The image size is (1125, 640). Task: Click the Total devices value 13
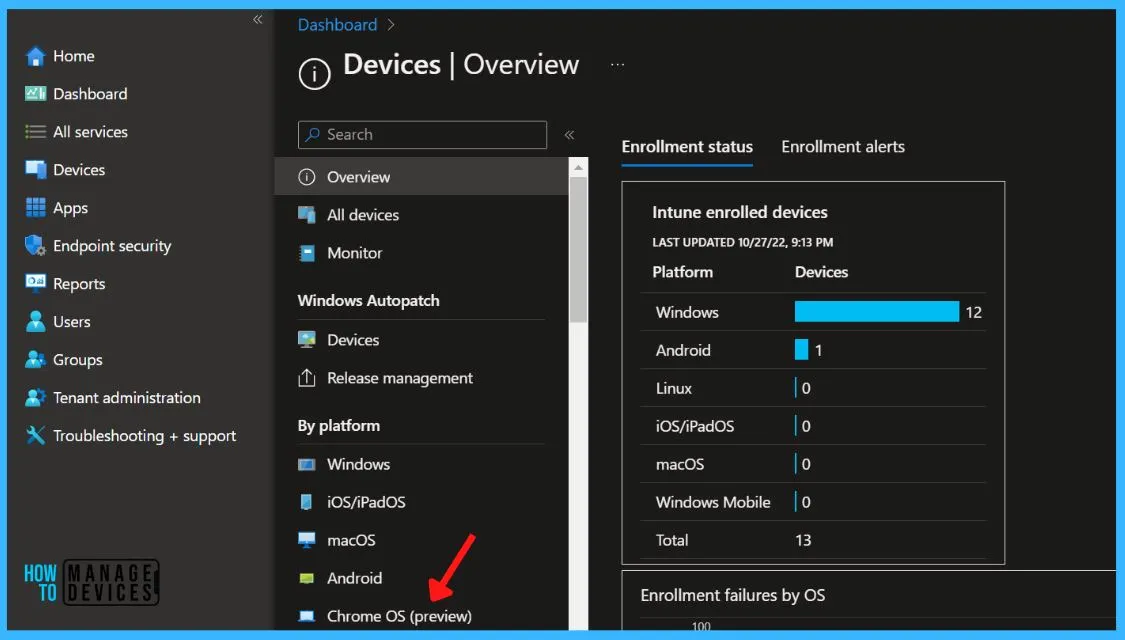point(803,540)
